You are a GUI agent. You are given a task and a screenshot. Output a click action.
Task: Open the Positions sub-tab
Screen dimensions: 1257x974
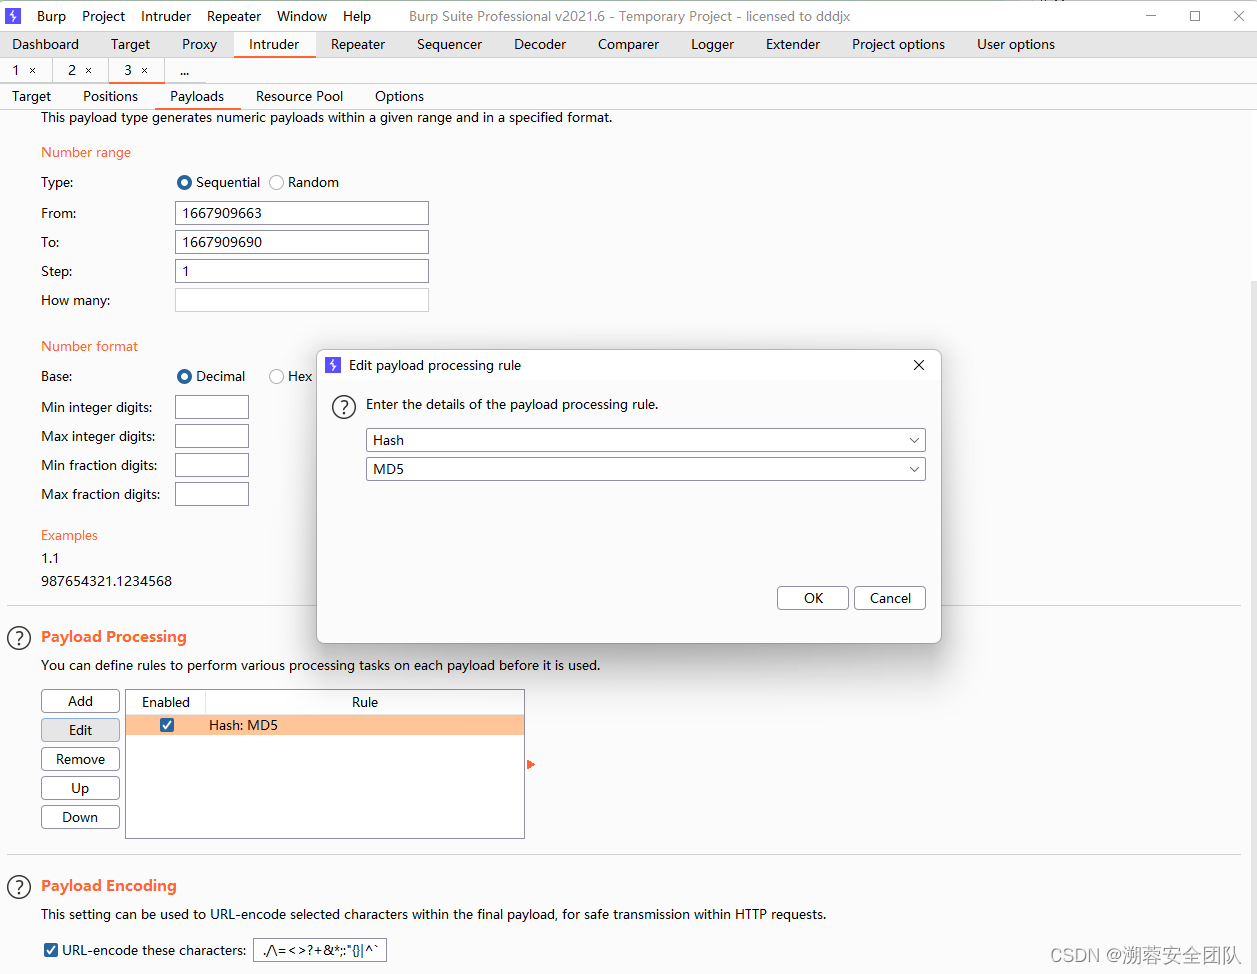111,96
